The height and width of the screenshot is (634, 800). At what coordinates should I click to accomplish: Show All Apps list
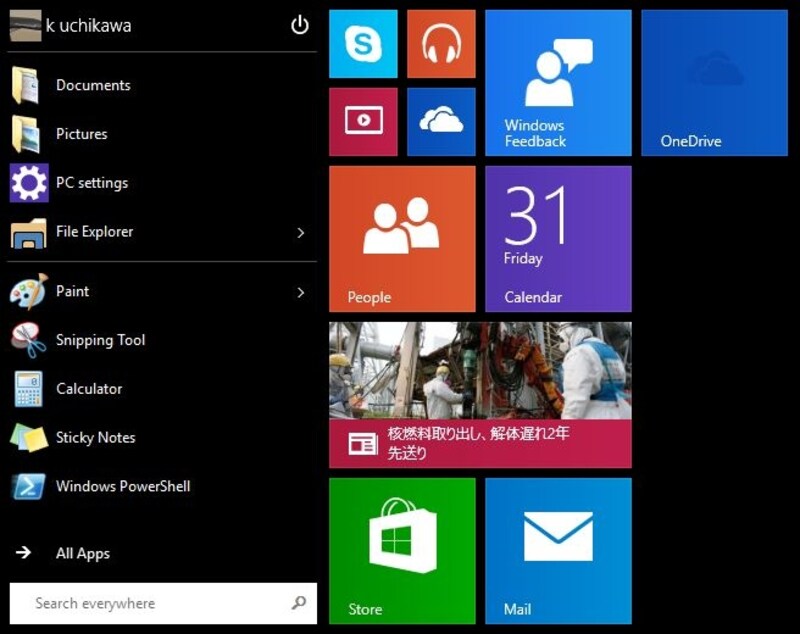[82, 553]
